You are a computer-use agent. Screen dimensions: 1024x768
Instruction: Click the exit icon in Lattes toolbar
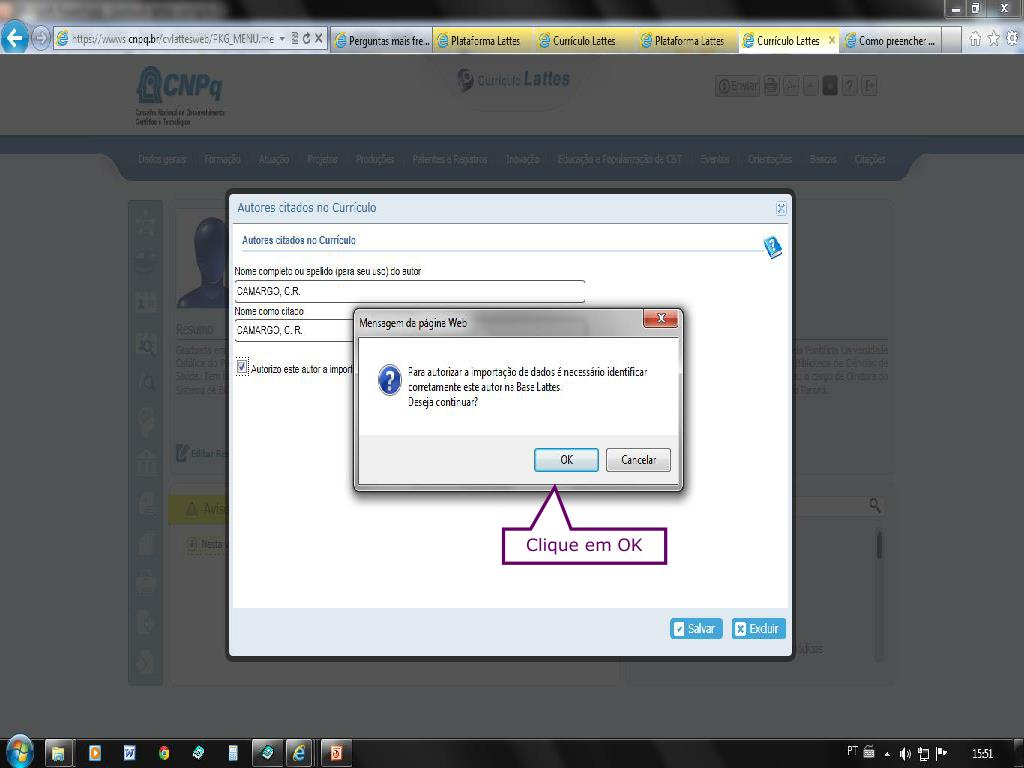pyautogui.click(x=869, y=86)
